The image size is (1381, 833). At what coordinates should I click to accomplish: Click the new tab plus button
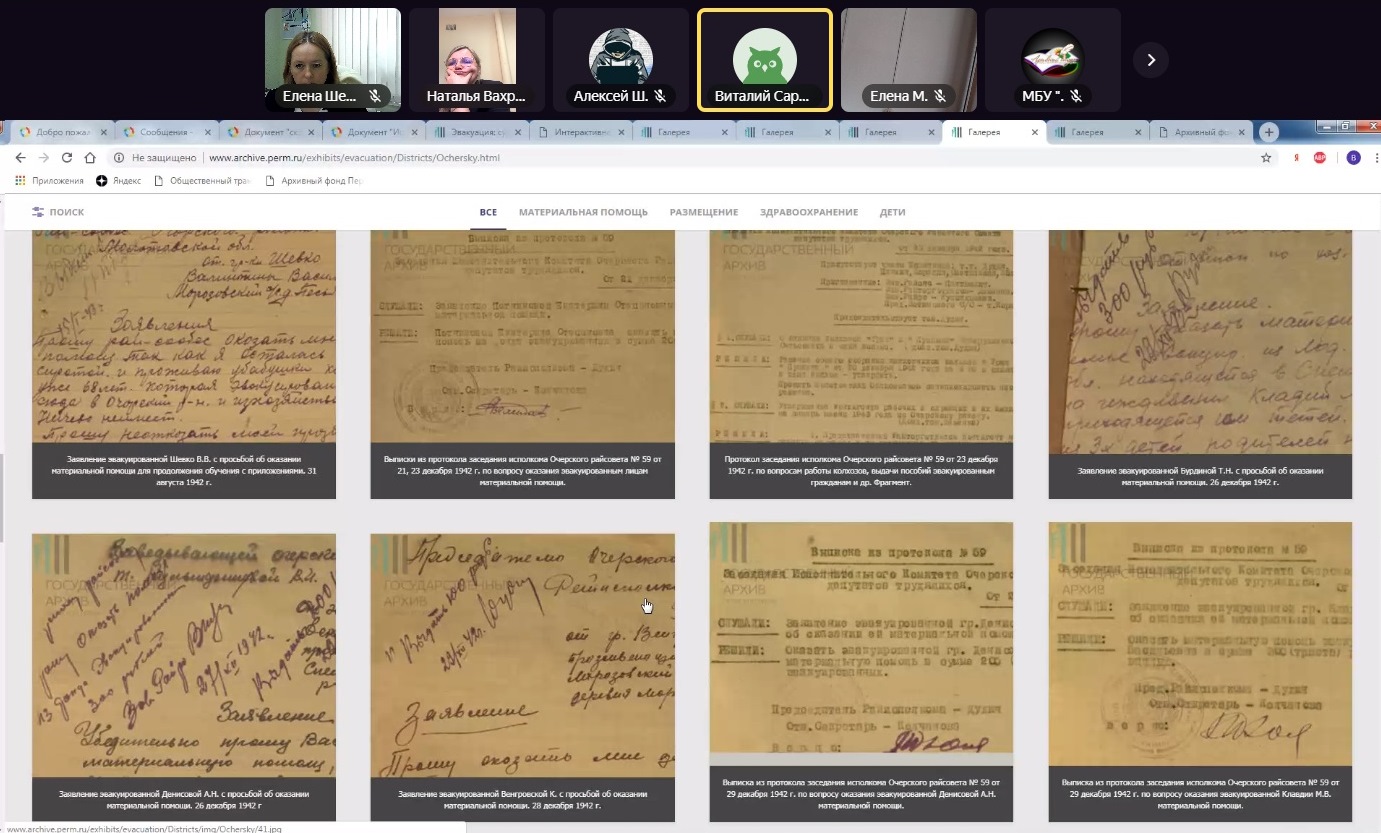[1269, 132]
